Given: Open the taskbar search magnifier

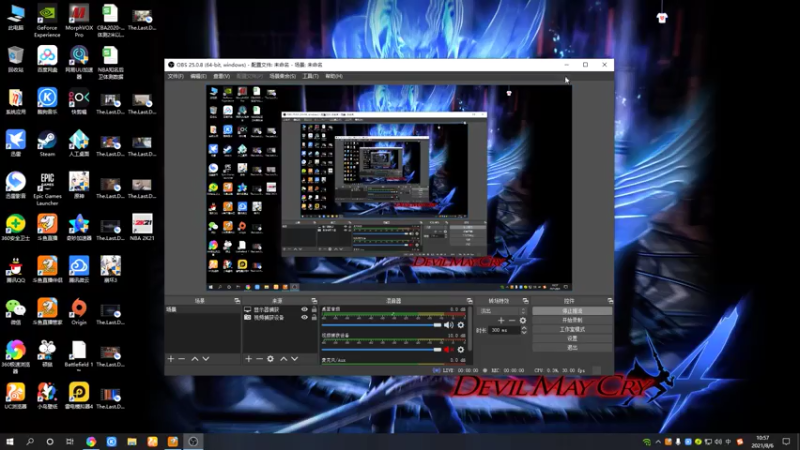Looking at the screenshot, I should coord(30,441).
